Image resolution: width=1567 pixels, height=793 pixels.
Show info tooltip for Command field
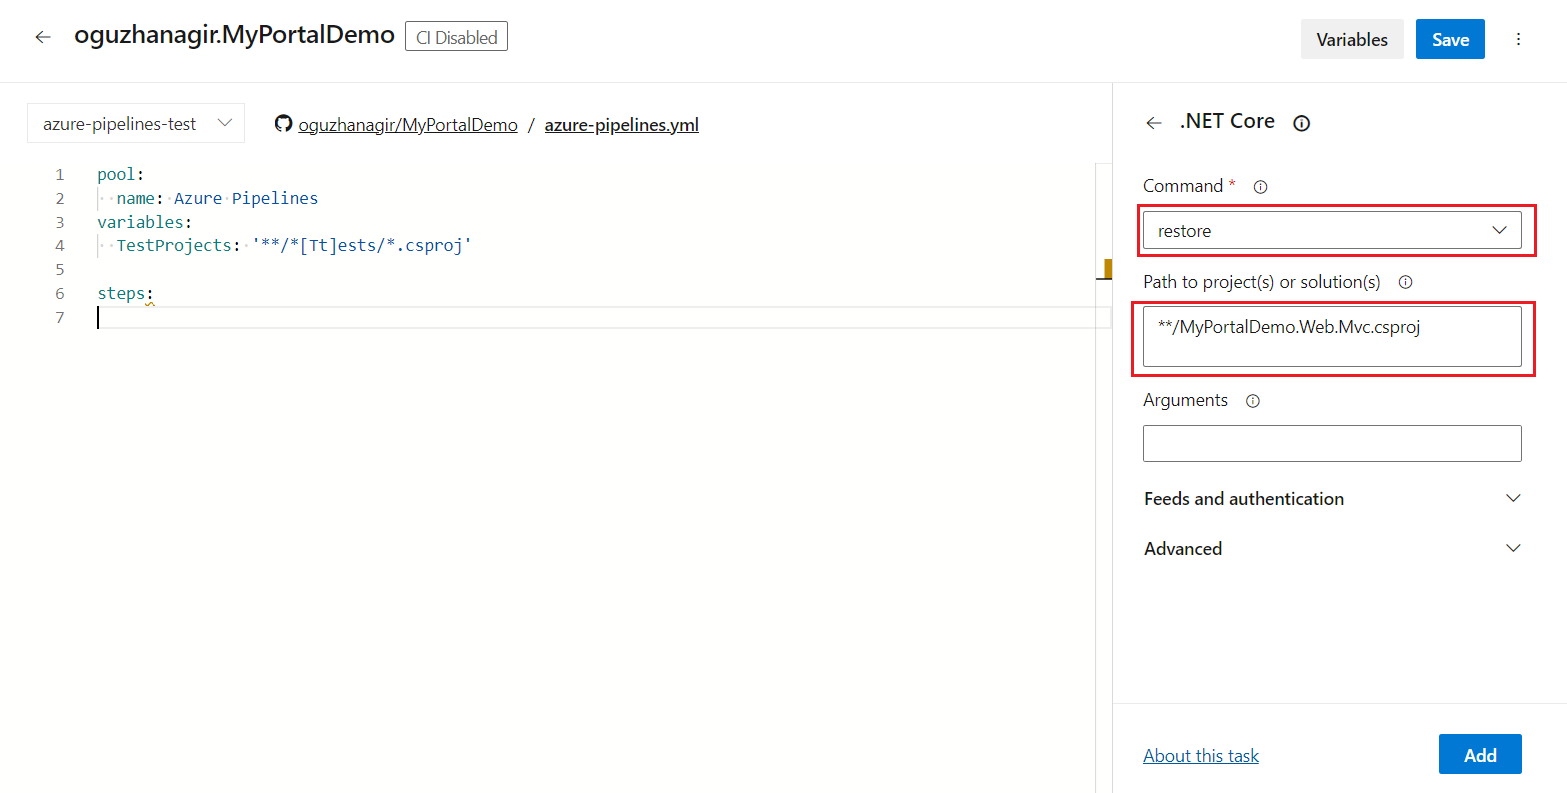pyautogui.click(x=1260, y=187)
